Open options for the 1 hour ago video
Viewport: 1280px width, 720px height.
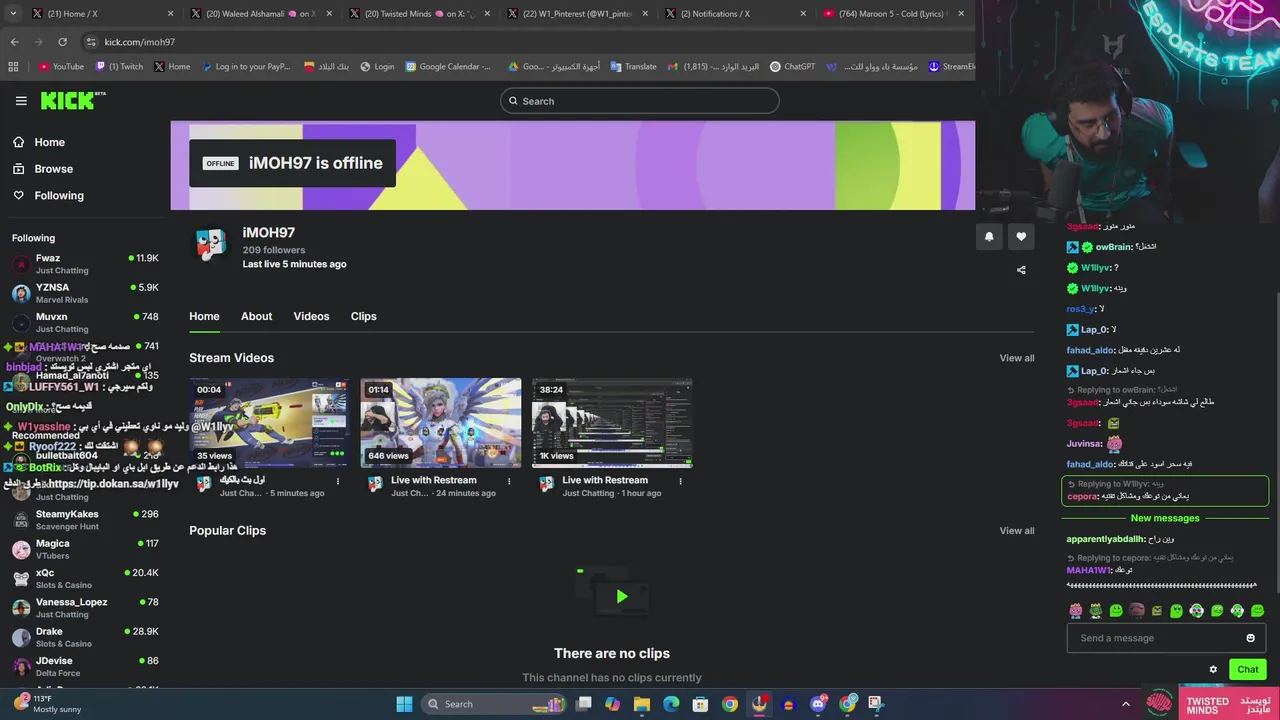pyautogui.click(x=680, y=481)
